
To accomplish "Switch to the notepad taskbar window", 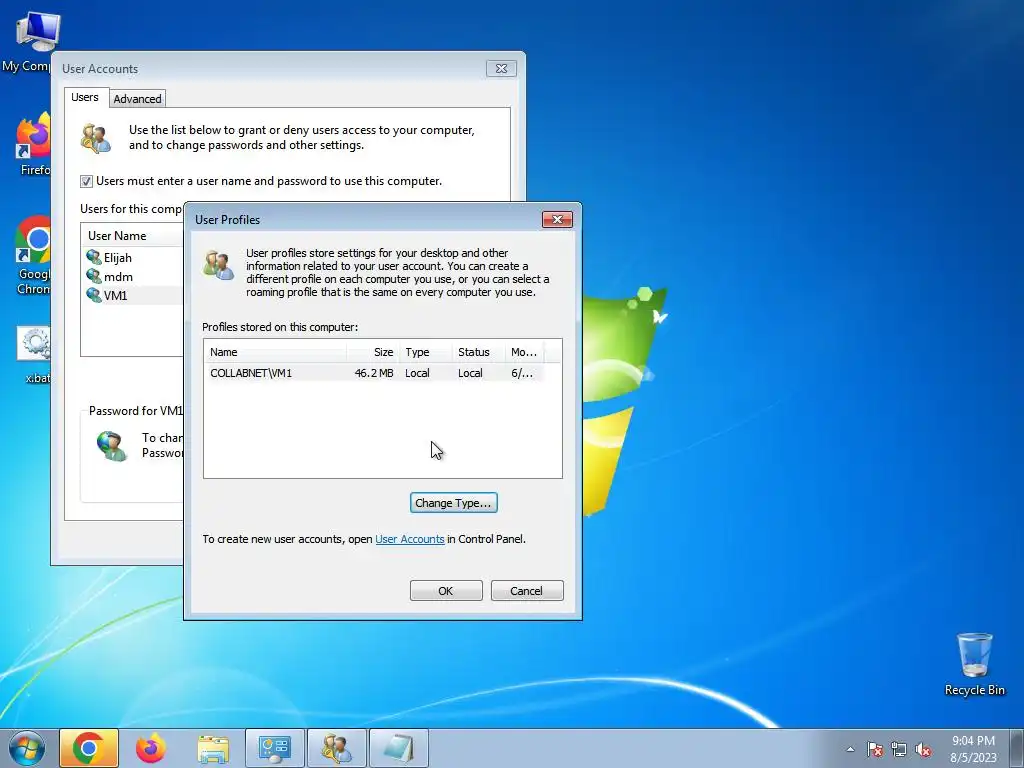I will [399, 748].
